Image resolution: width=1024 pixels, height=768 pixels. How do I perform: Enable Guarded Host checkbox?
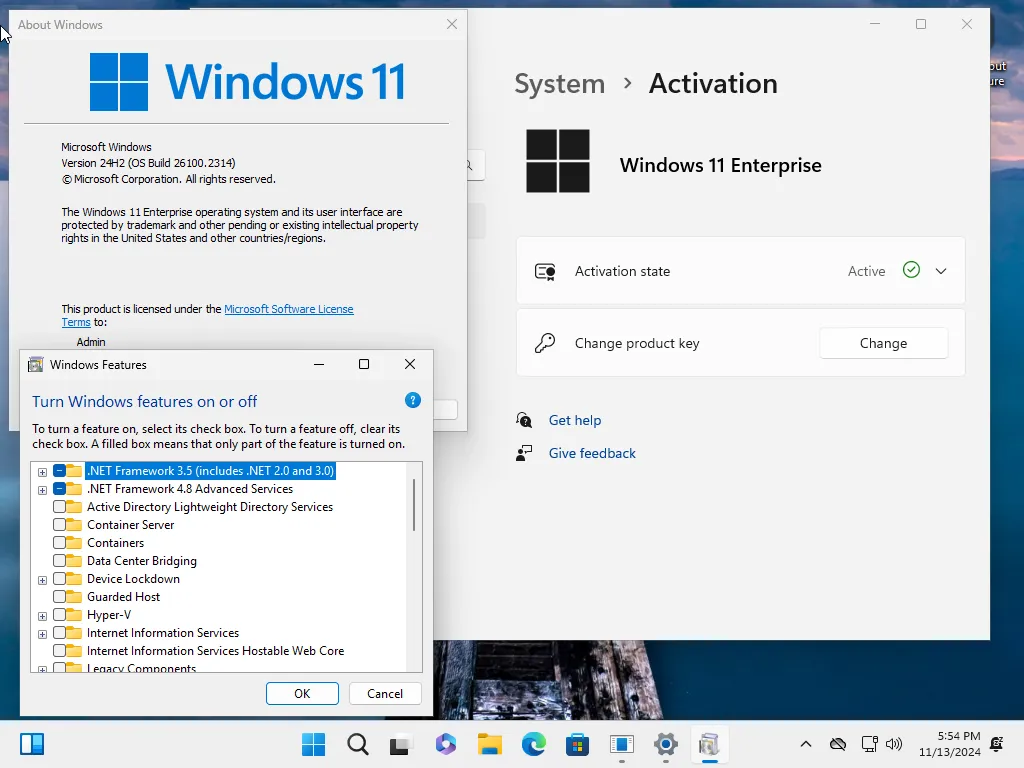click(59, 596)
